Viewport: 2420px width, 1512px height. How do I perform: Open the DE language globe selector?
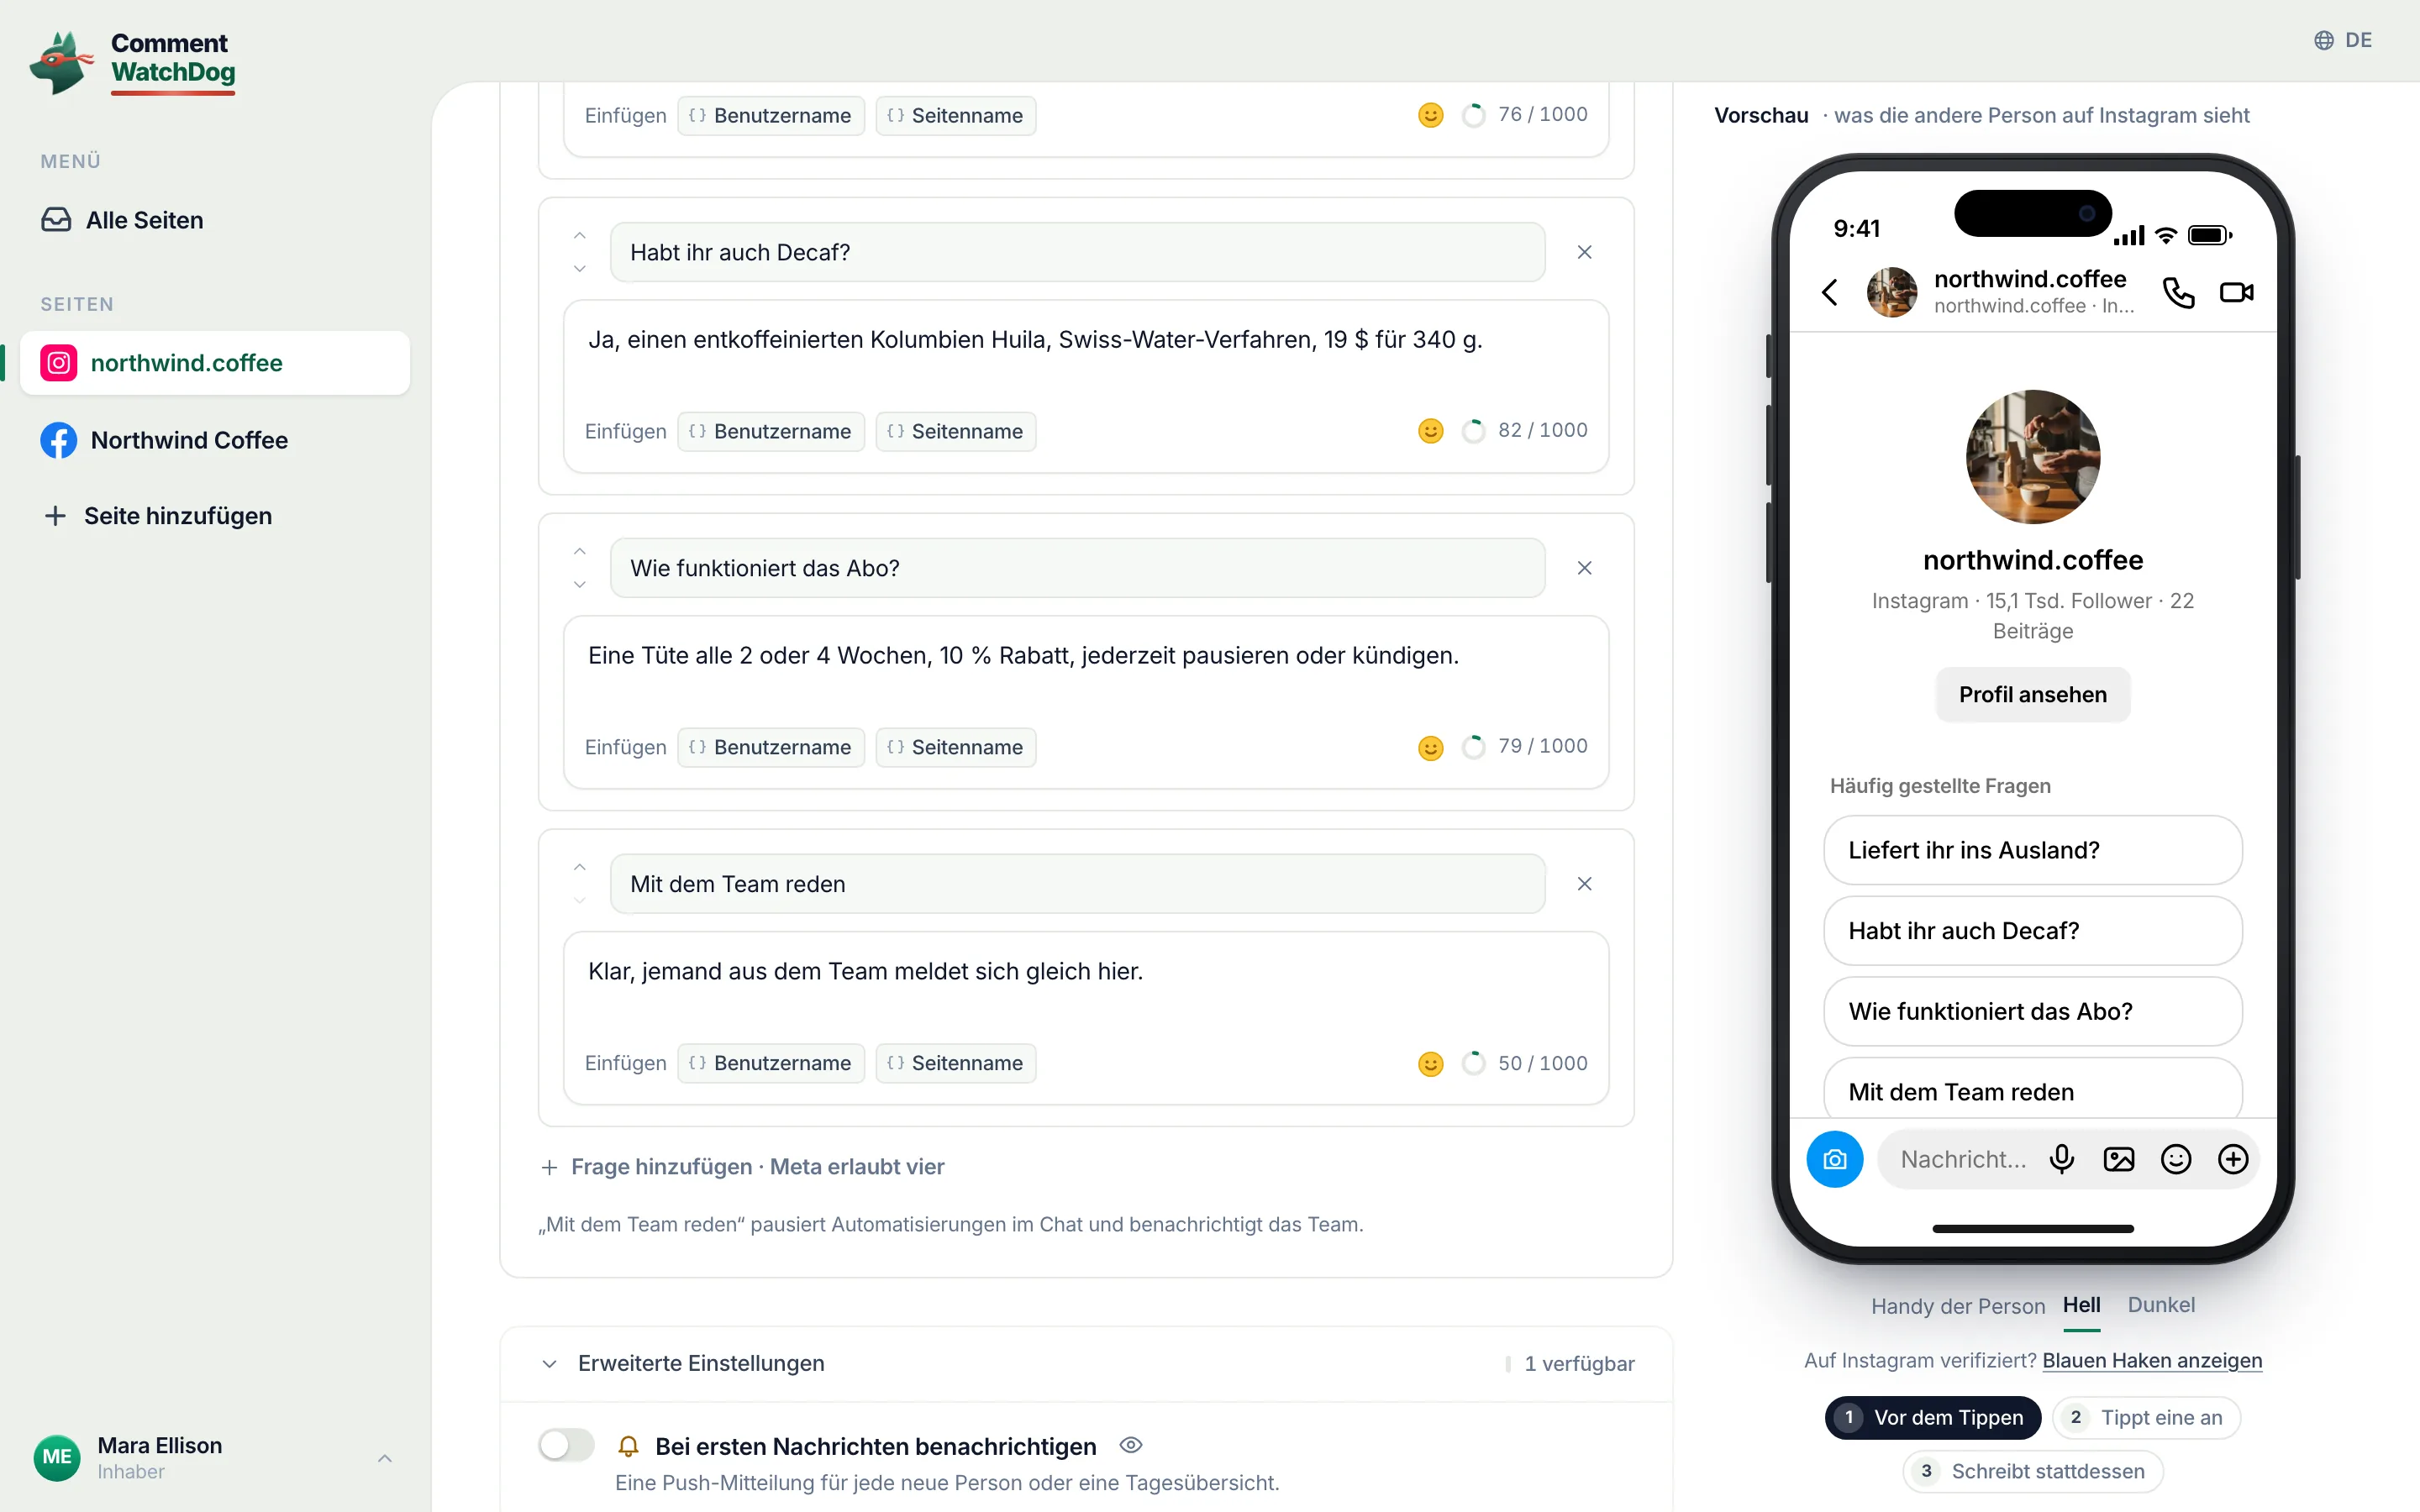pos(2342,40)
